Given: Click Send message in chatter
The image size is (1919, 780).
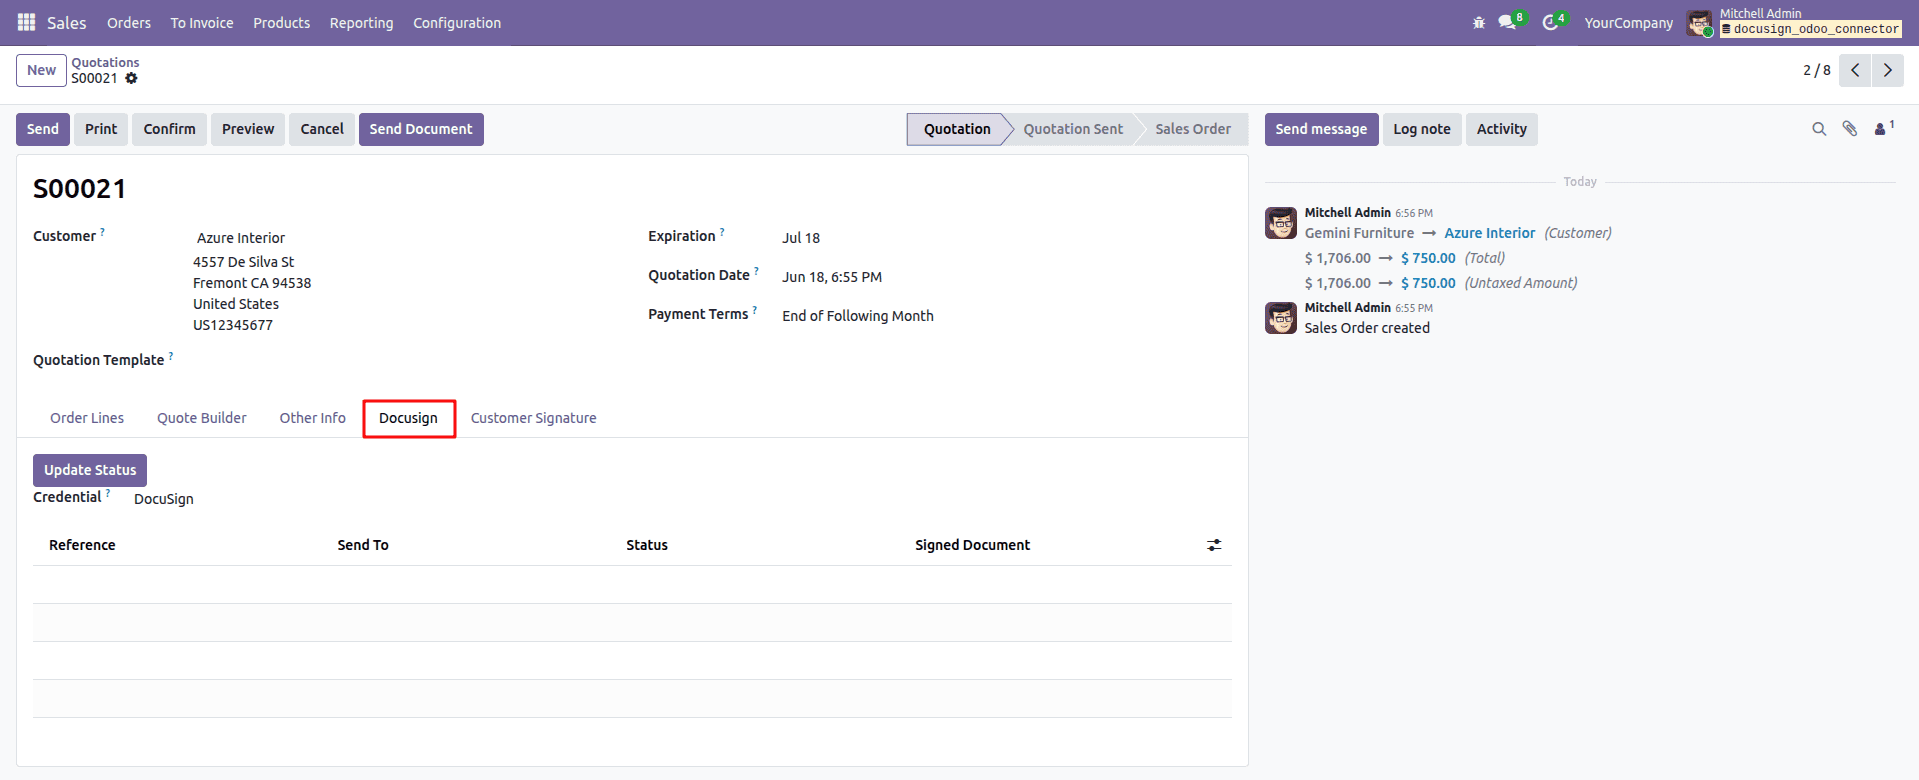Looking at the screenshot, I should (1321, 129).
